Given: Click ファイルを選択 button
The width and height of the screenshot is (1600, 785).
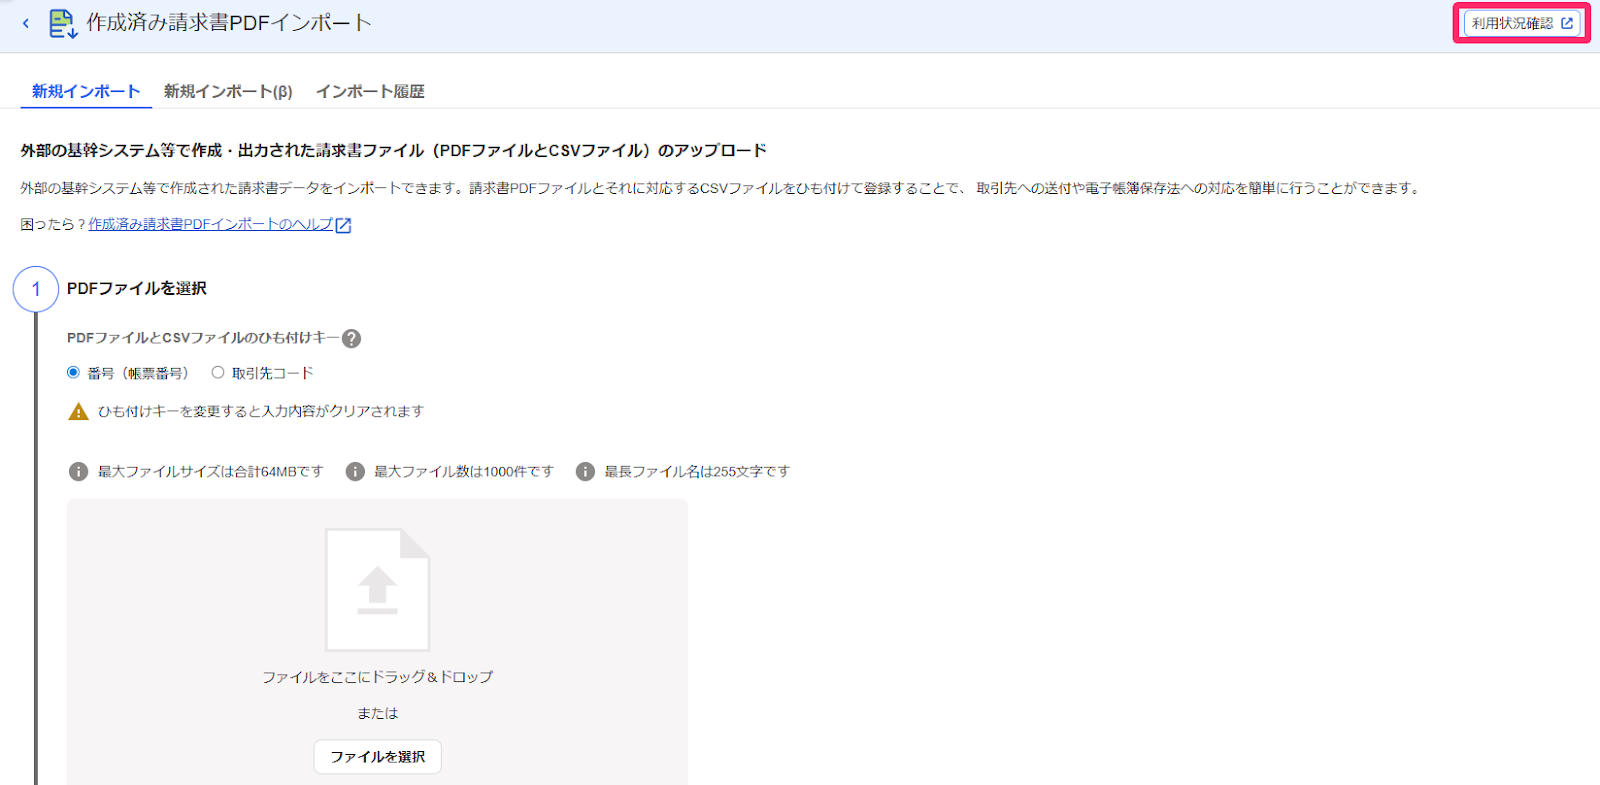Looking at the screenshot, I should click(378, 756).
